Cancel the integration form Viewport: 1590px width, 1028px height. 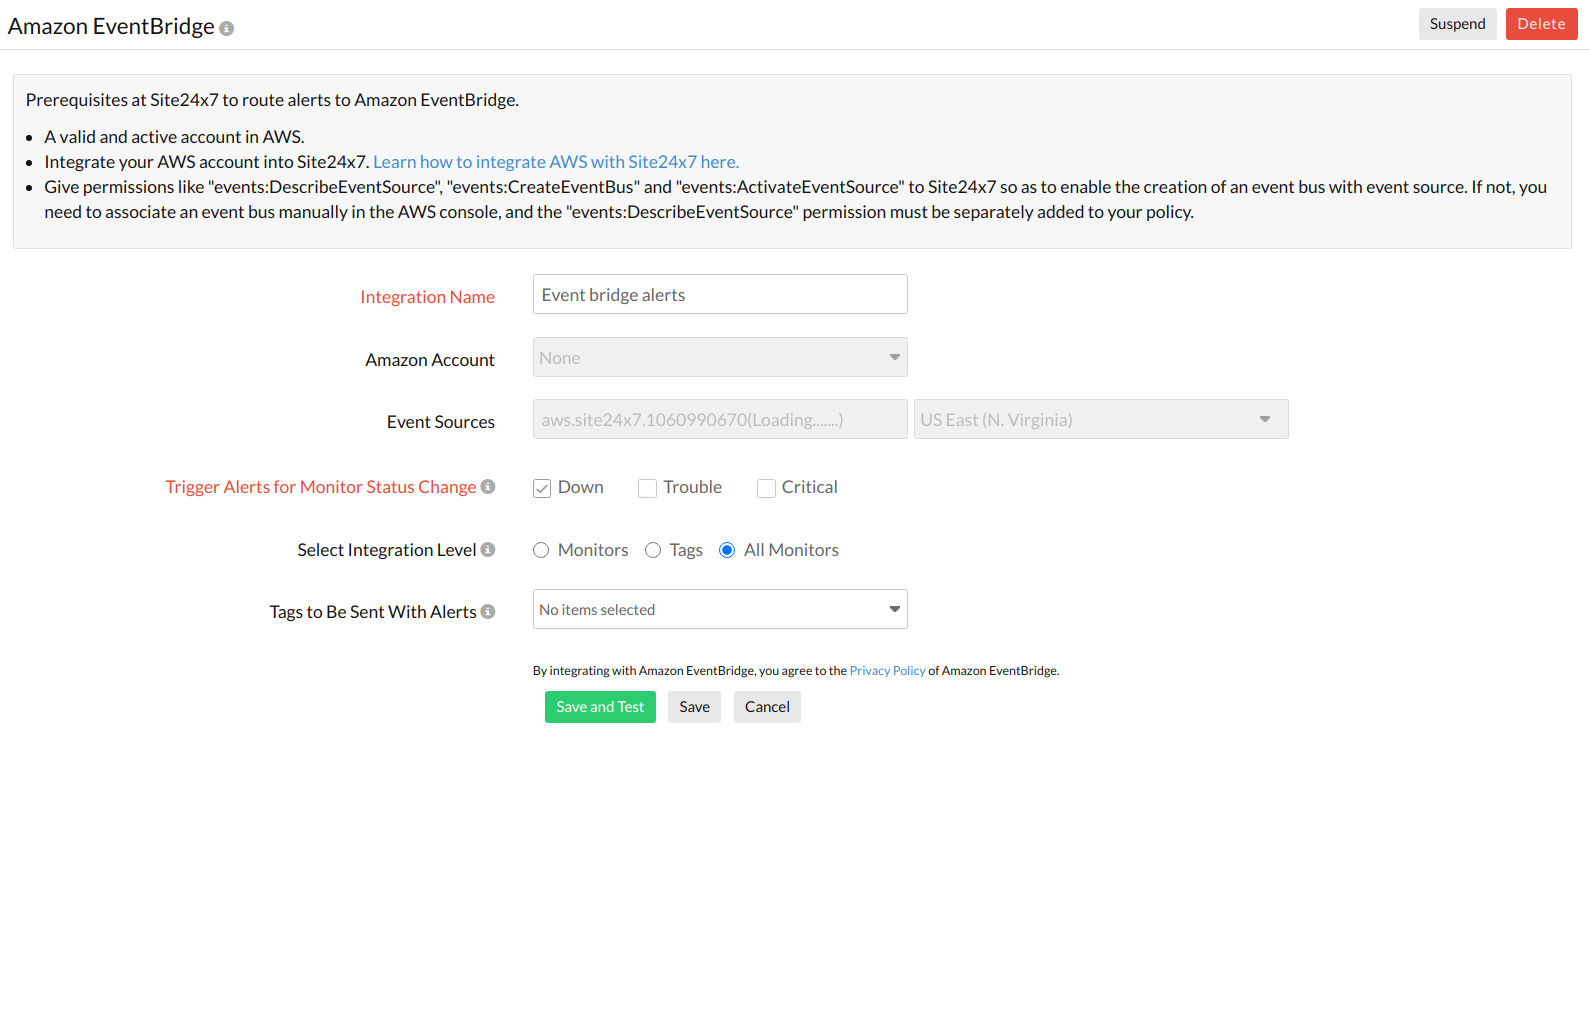[x=767, y=707]
